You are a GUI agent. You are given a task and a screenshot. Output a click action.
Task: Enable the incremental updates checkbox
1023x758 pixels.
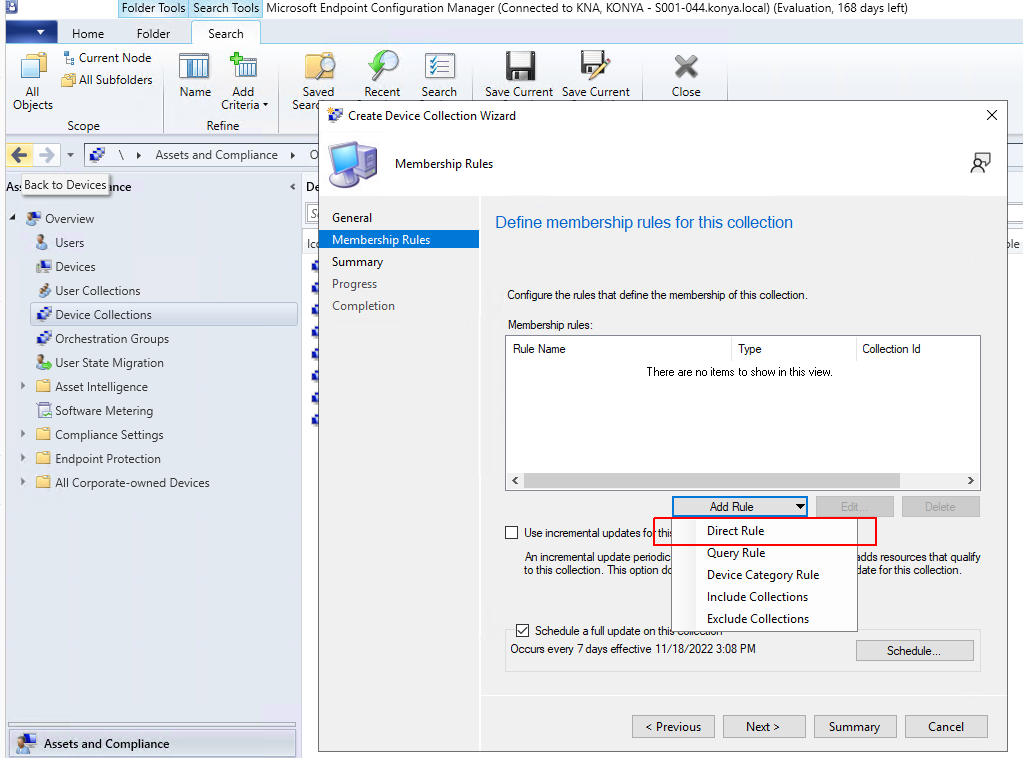click(512, 533)
